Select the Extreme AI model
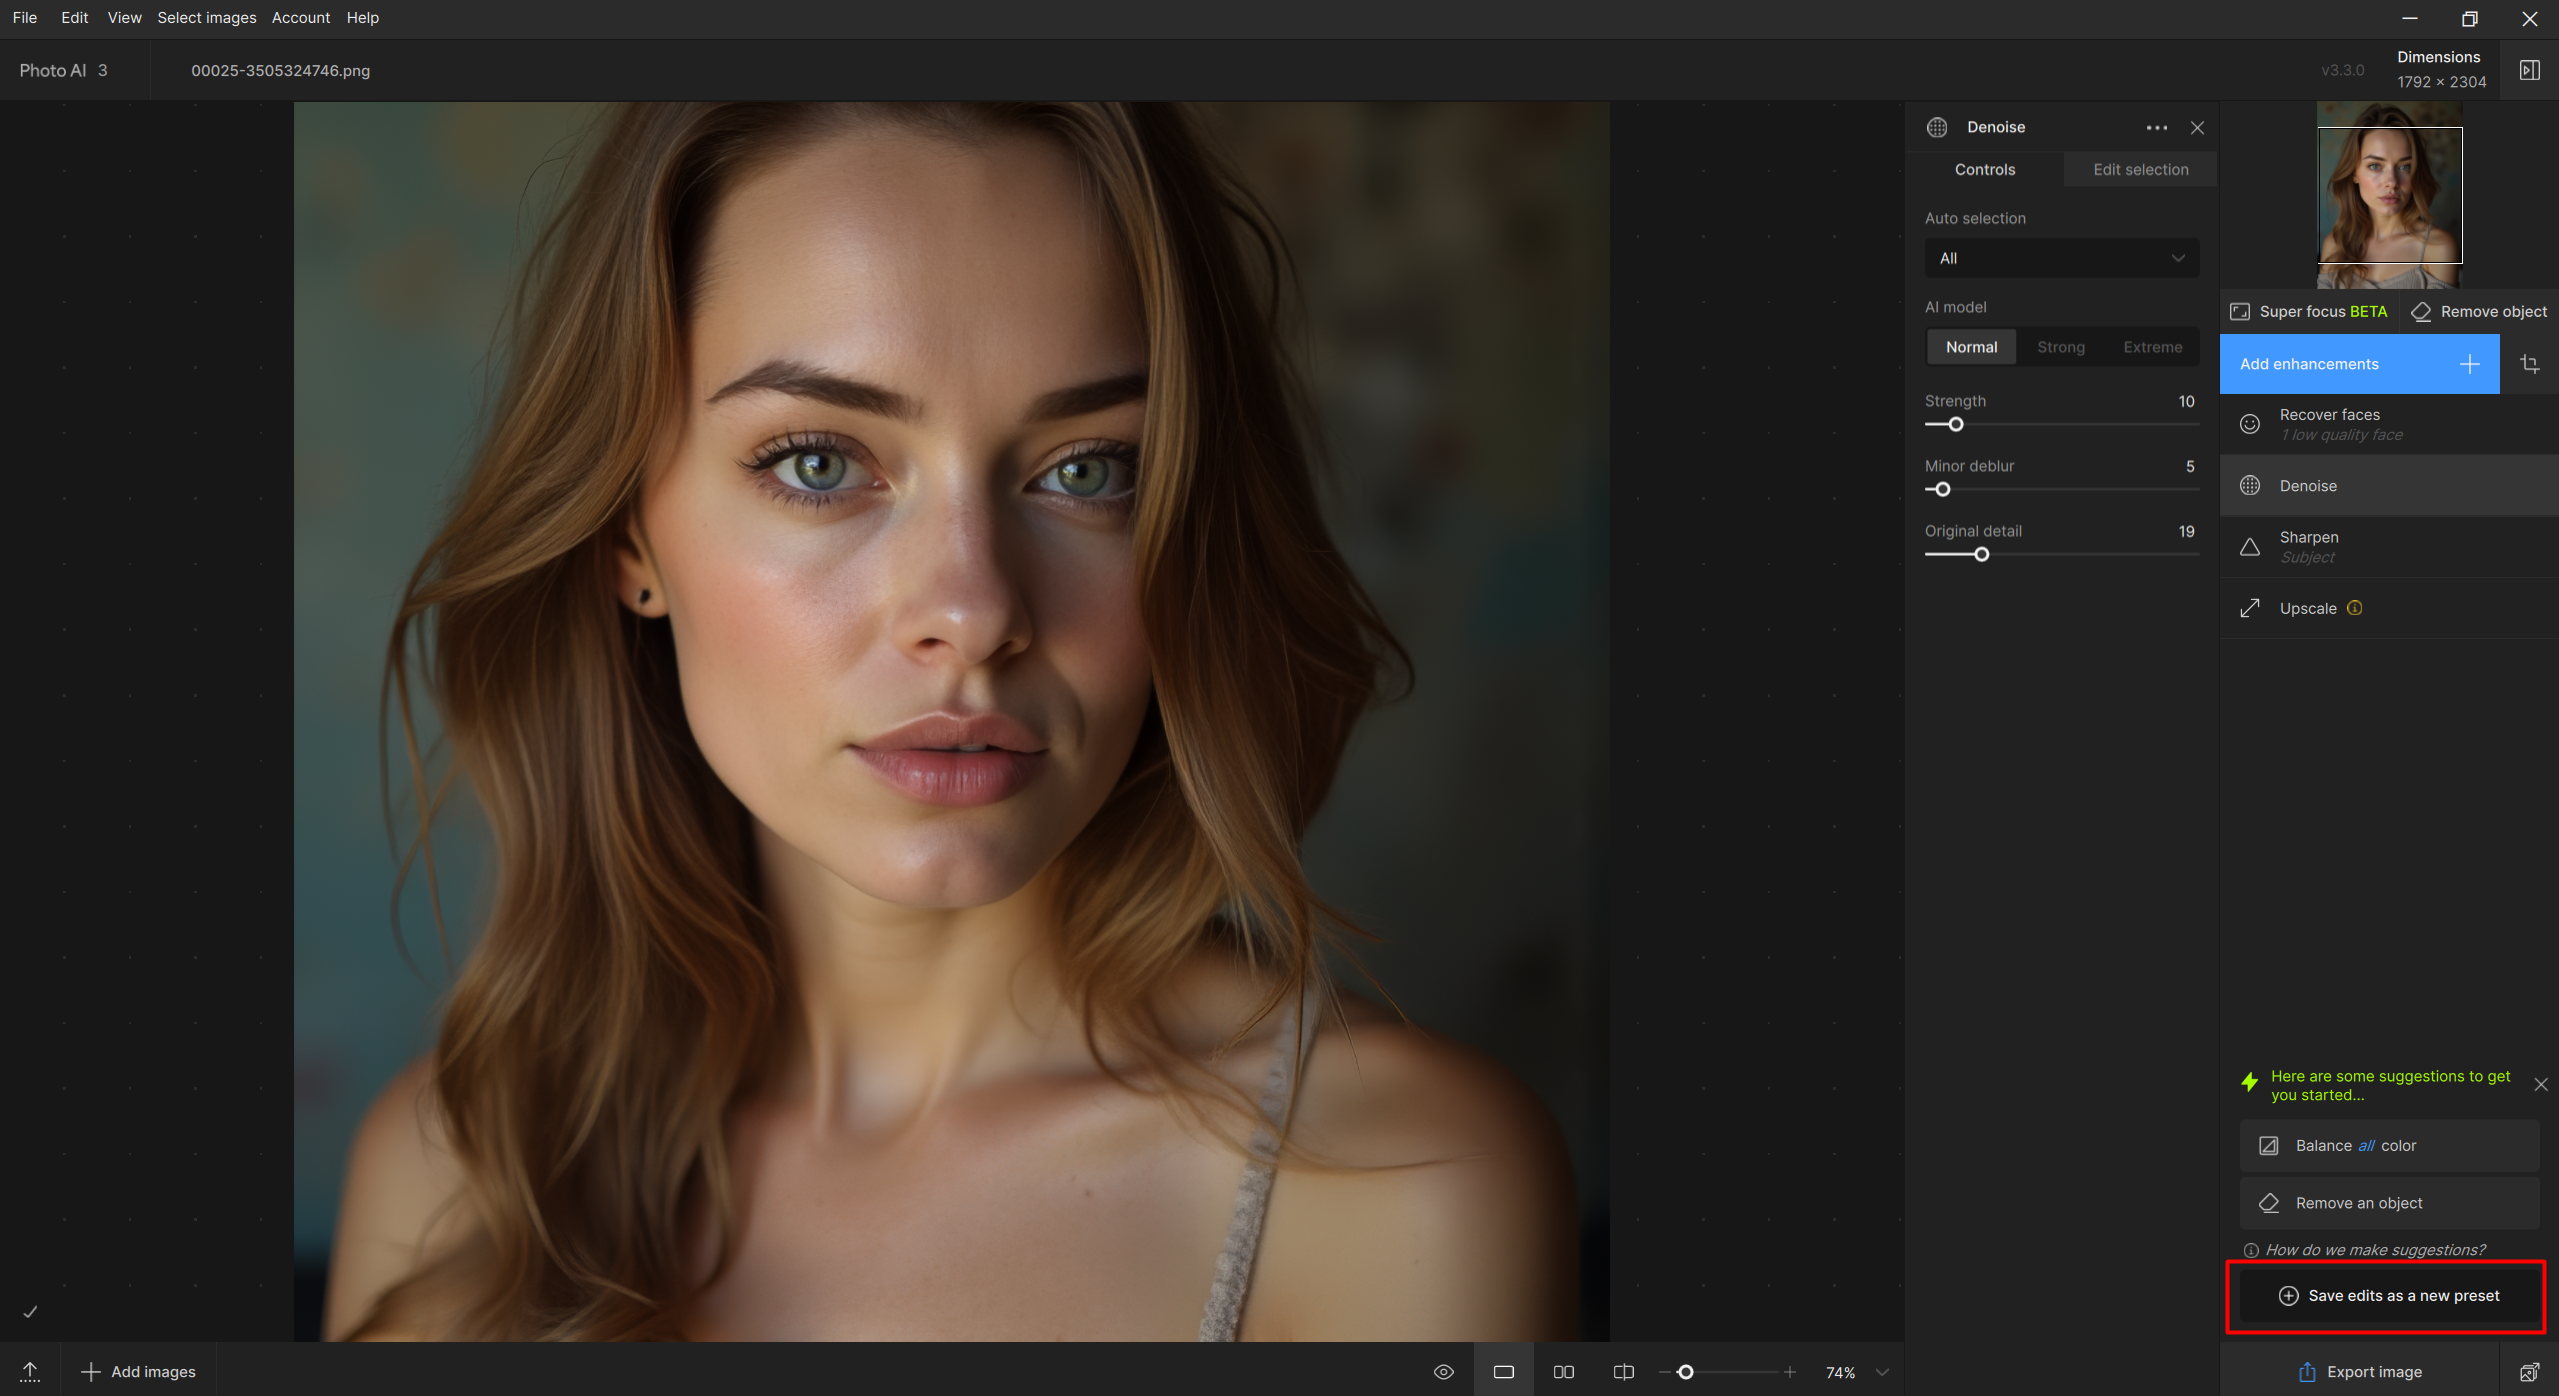The height and width of the screenshot is (1396, 2559). pos(2152,347)
